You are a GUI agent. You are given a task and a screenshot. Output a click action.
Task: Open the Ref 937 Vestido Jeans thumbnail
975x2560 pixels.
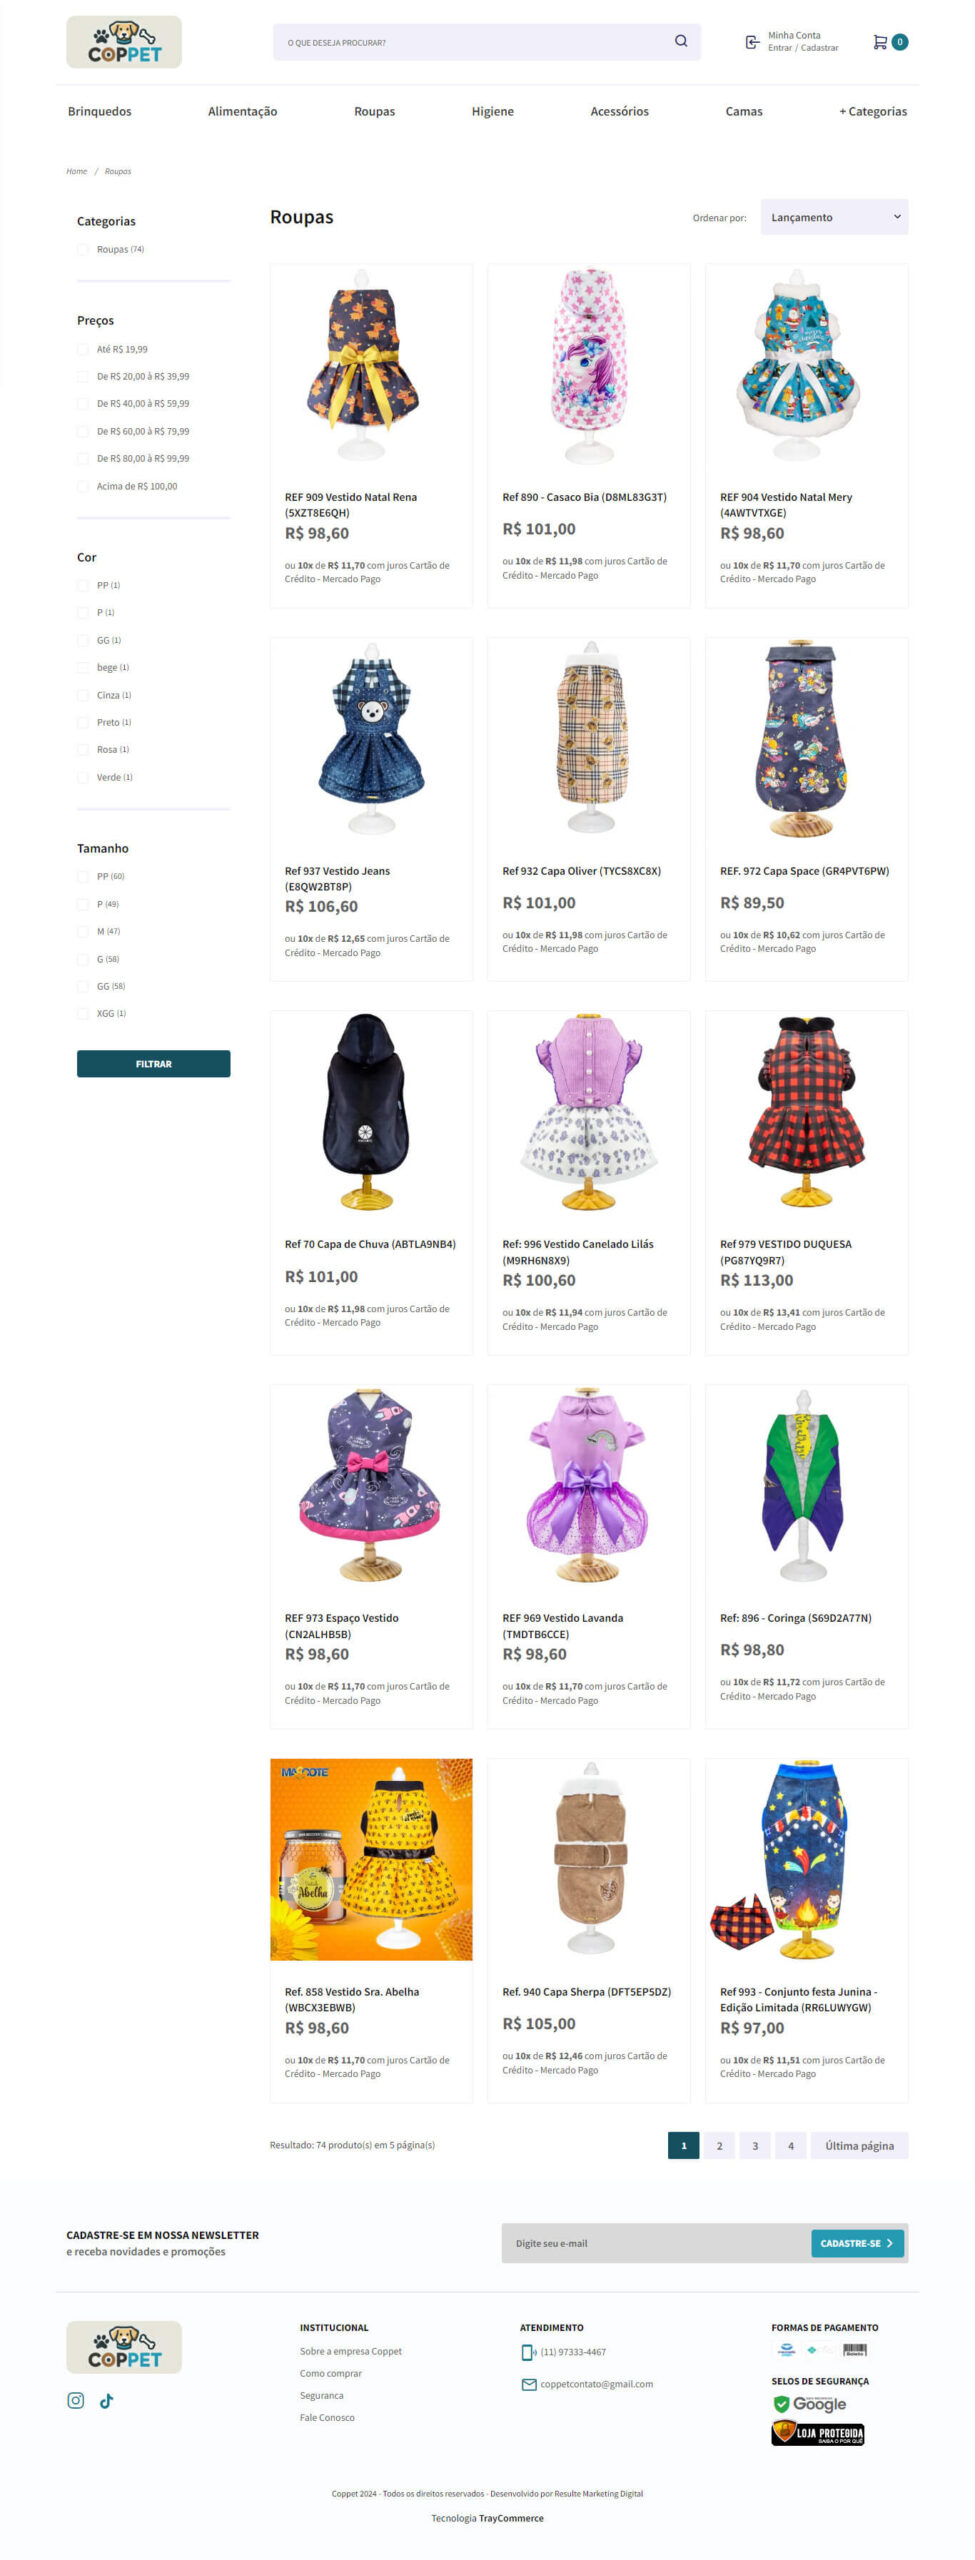(371, 738)
